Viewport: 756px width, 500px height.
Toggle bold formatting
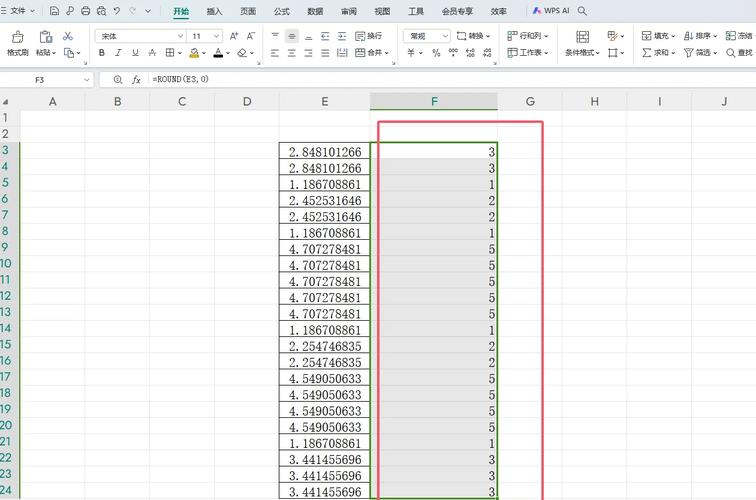(102, 53)
